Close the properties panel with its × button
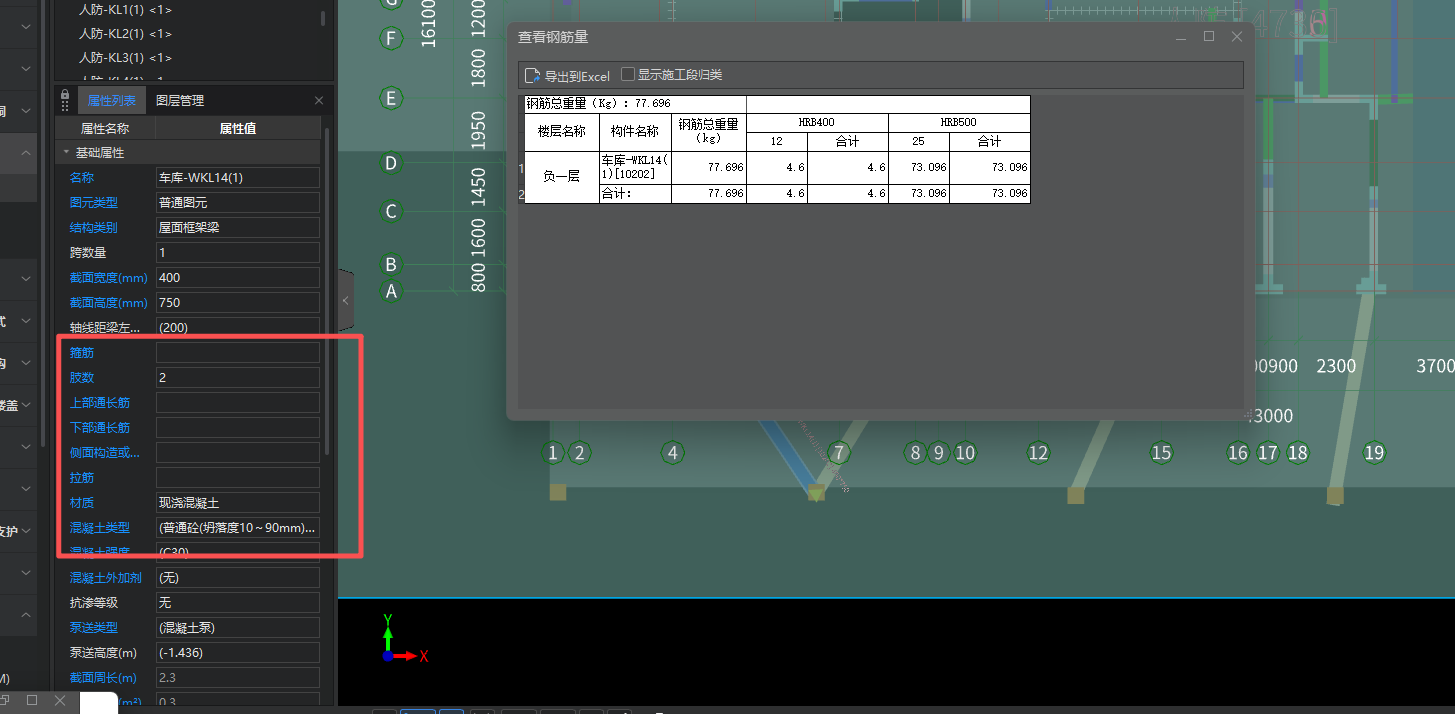Viewport: 1455px width, 714px height. tap(318, 99)
